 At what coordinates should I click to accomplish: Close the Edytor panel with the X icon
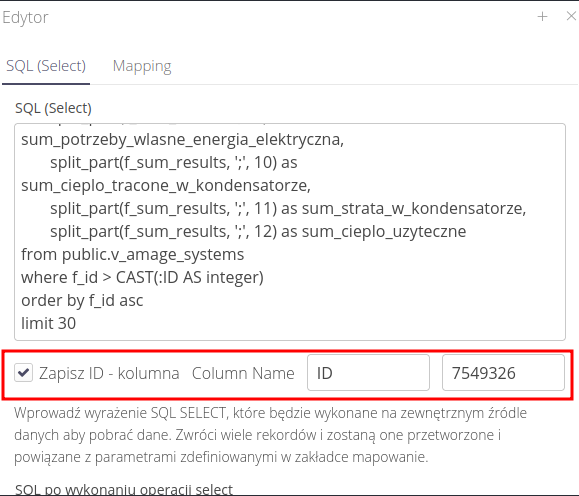[x=571, y=16]
